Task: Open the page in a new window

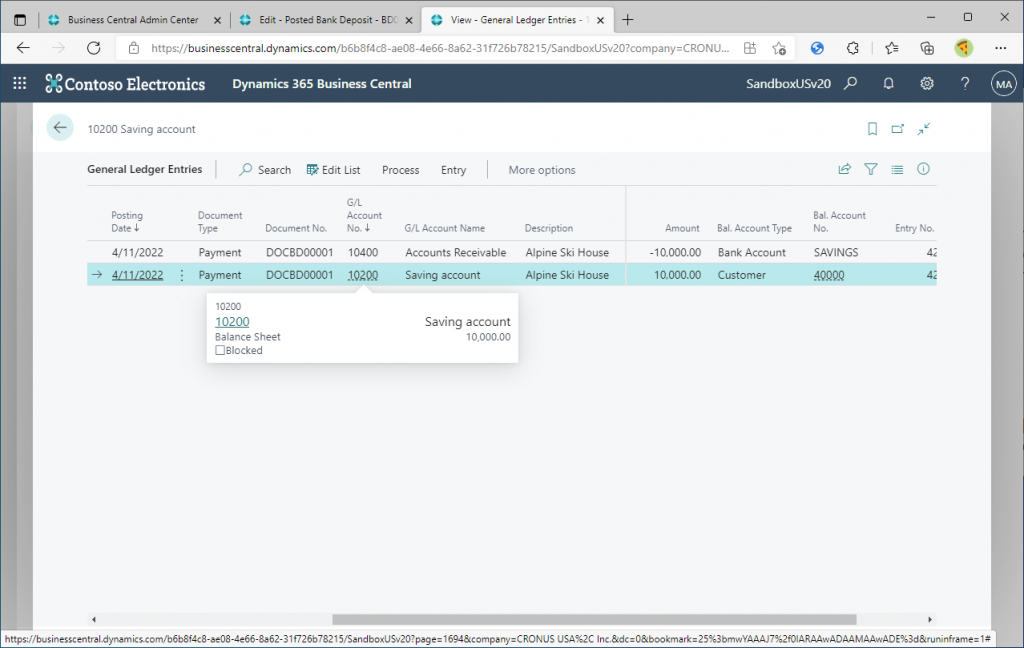Action: click(x=898, y=129)
